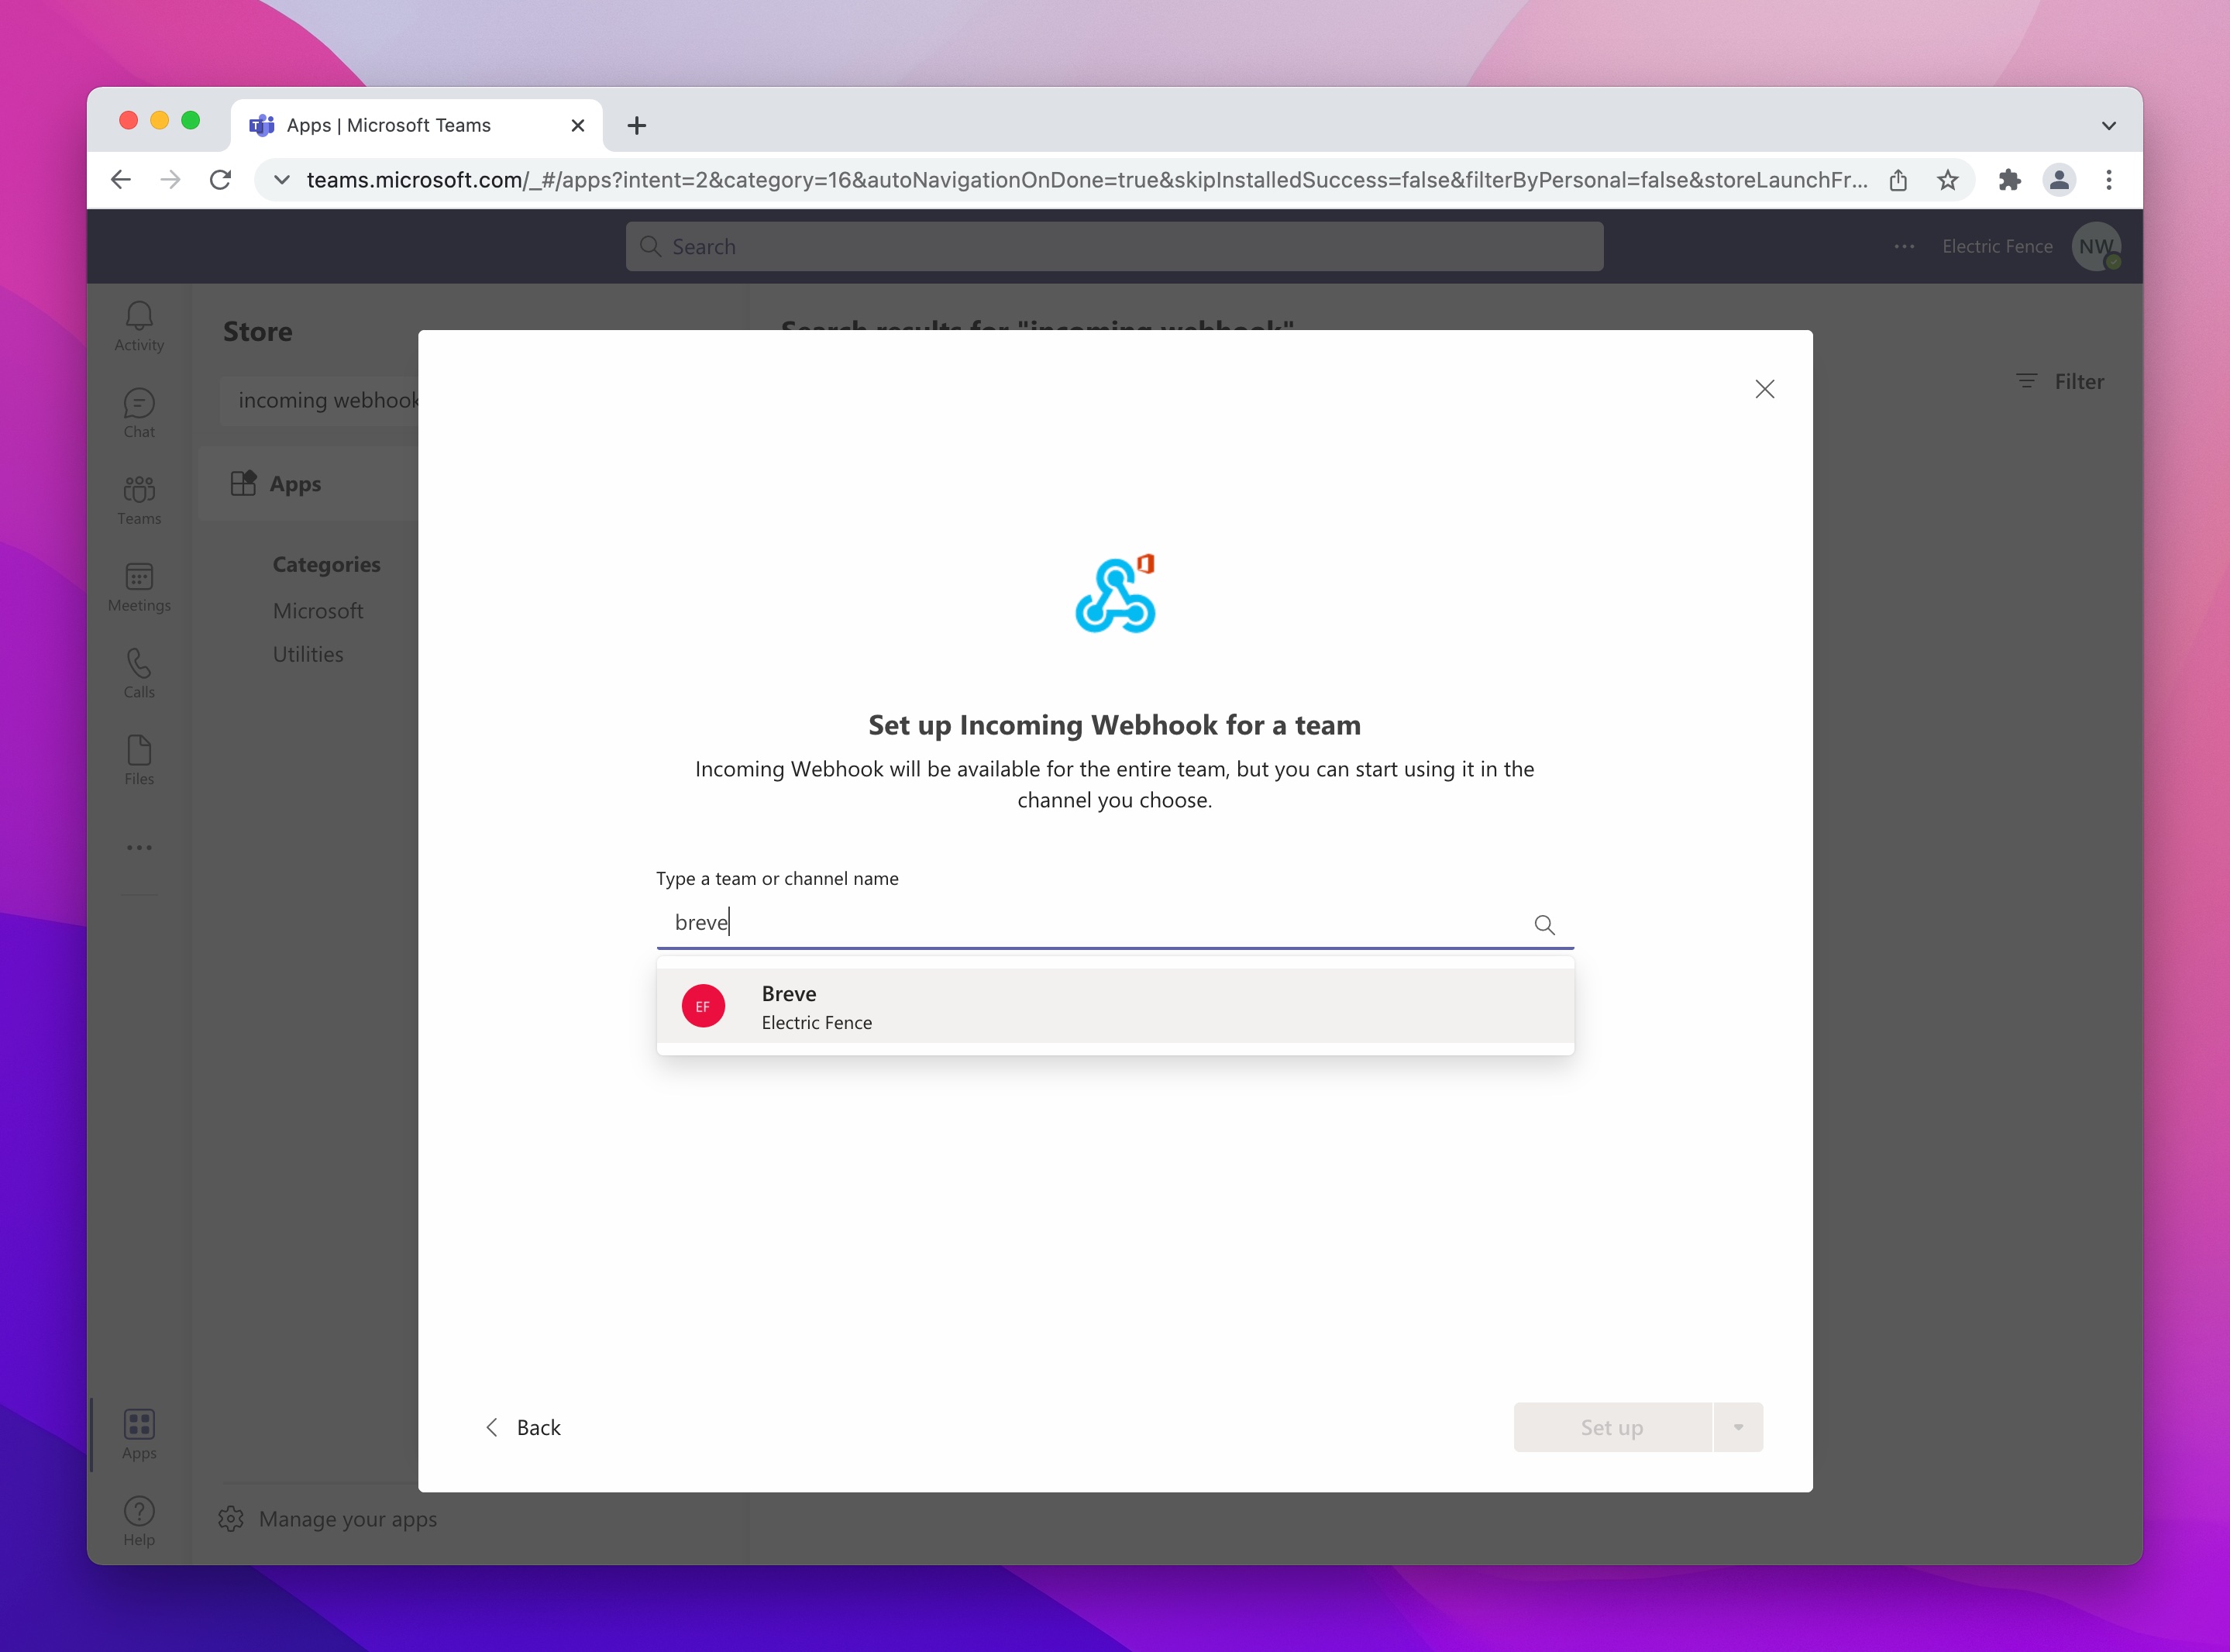
Task: Go Back in the webhook dialog
Action: (523, 1427)
